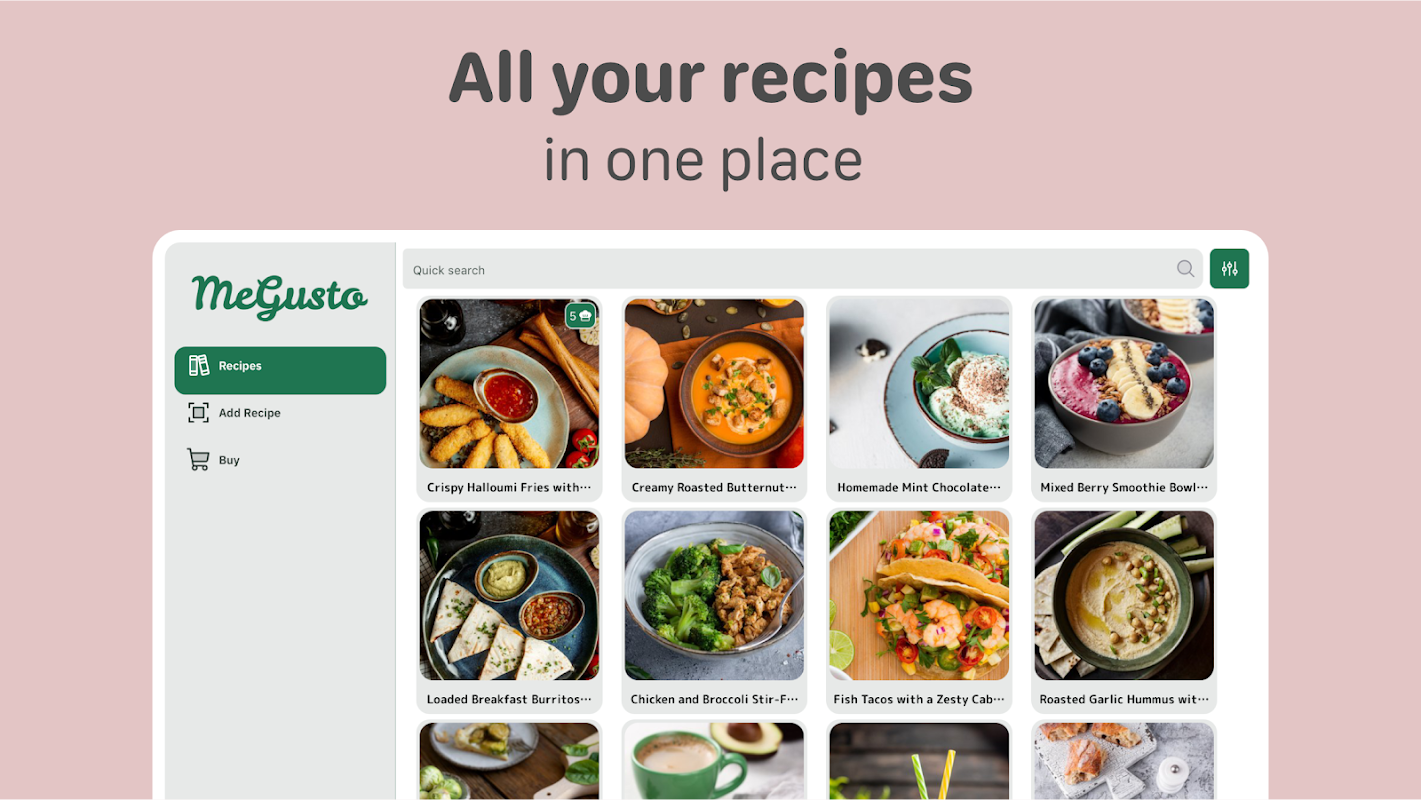
Task: Choose the Chicken and Broccoli Stir-Fry photo
Action: click(714, 596)
